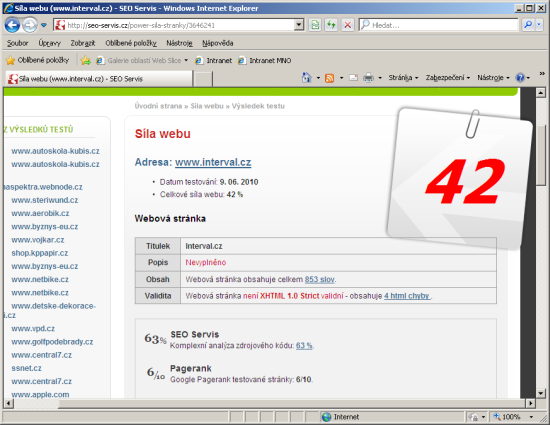Expand Home button dropdown arrow
Screen dimensions: 550x425
coord(318,78)
